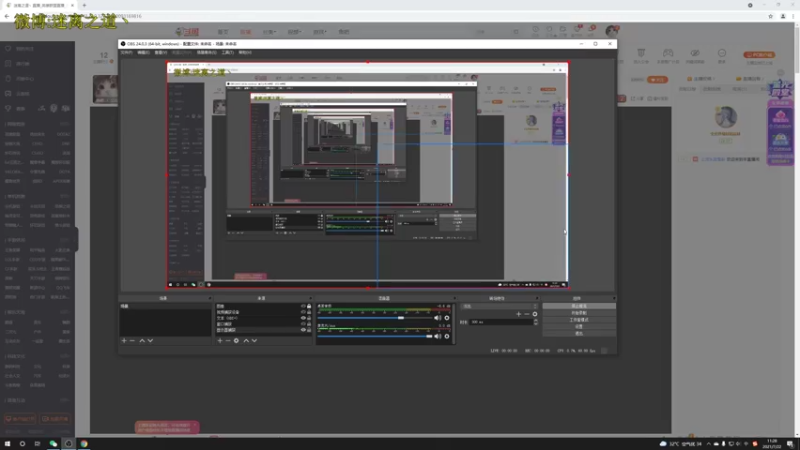Open Chrome from the taskbar
This screenshot has height=450, width=800.
pyautogui.click(x=84, y=444)
